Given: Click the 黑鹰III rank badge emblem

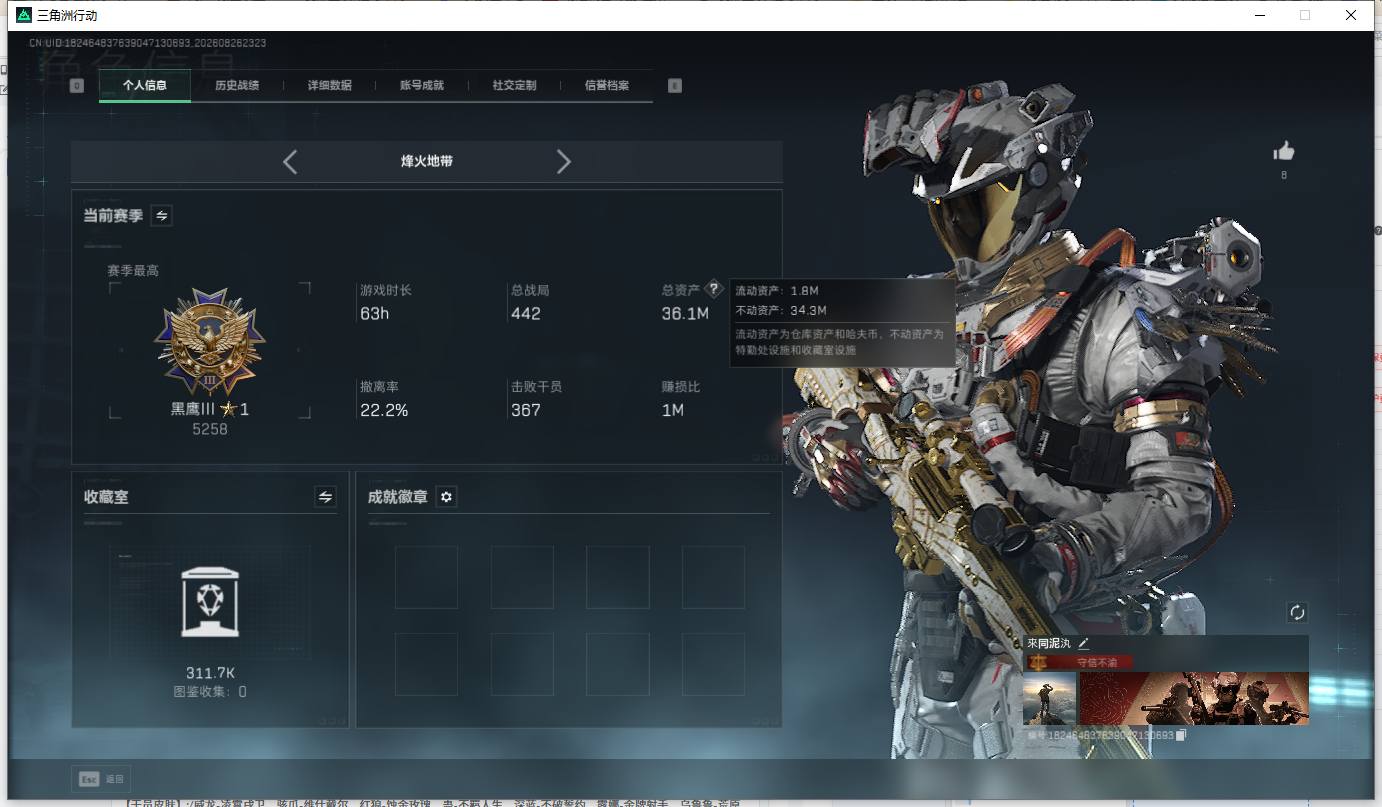Looking at the screenshot, I should coord(210,343).
